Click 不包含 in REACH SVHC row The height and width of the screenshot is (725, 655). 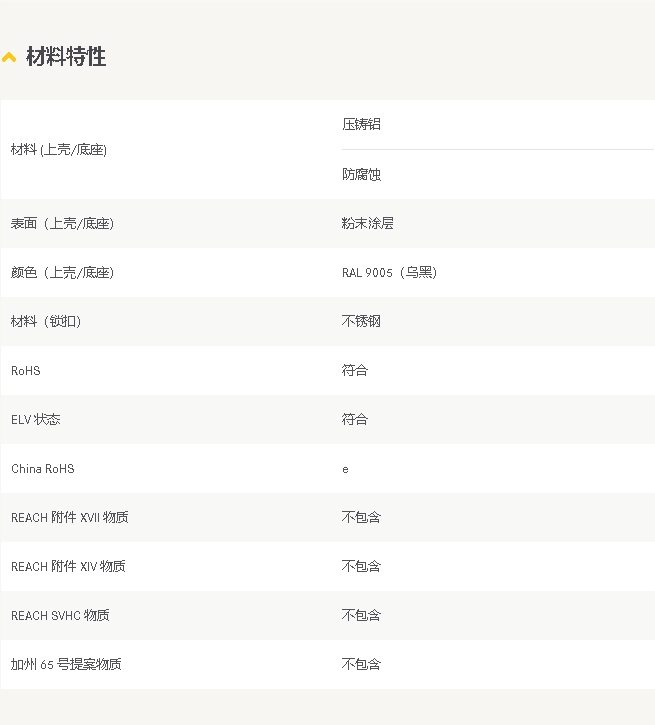click(361, 615)
